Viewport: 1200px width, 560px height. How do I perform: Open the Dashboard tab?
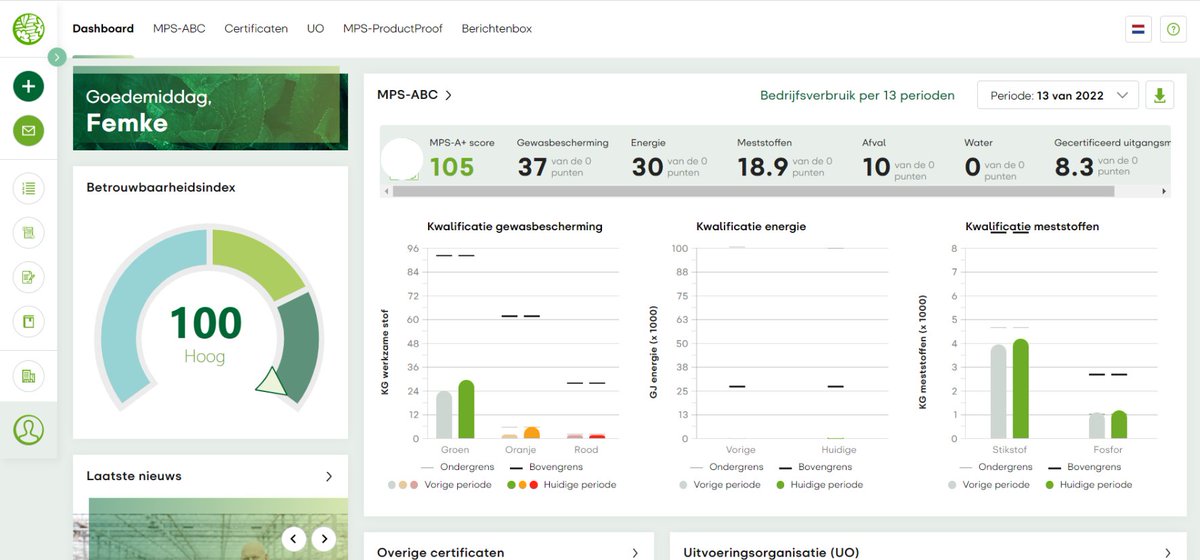tap(103, 29)
